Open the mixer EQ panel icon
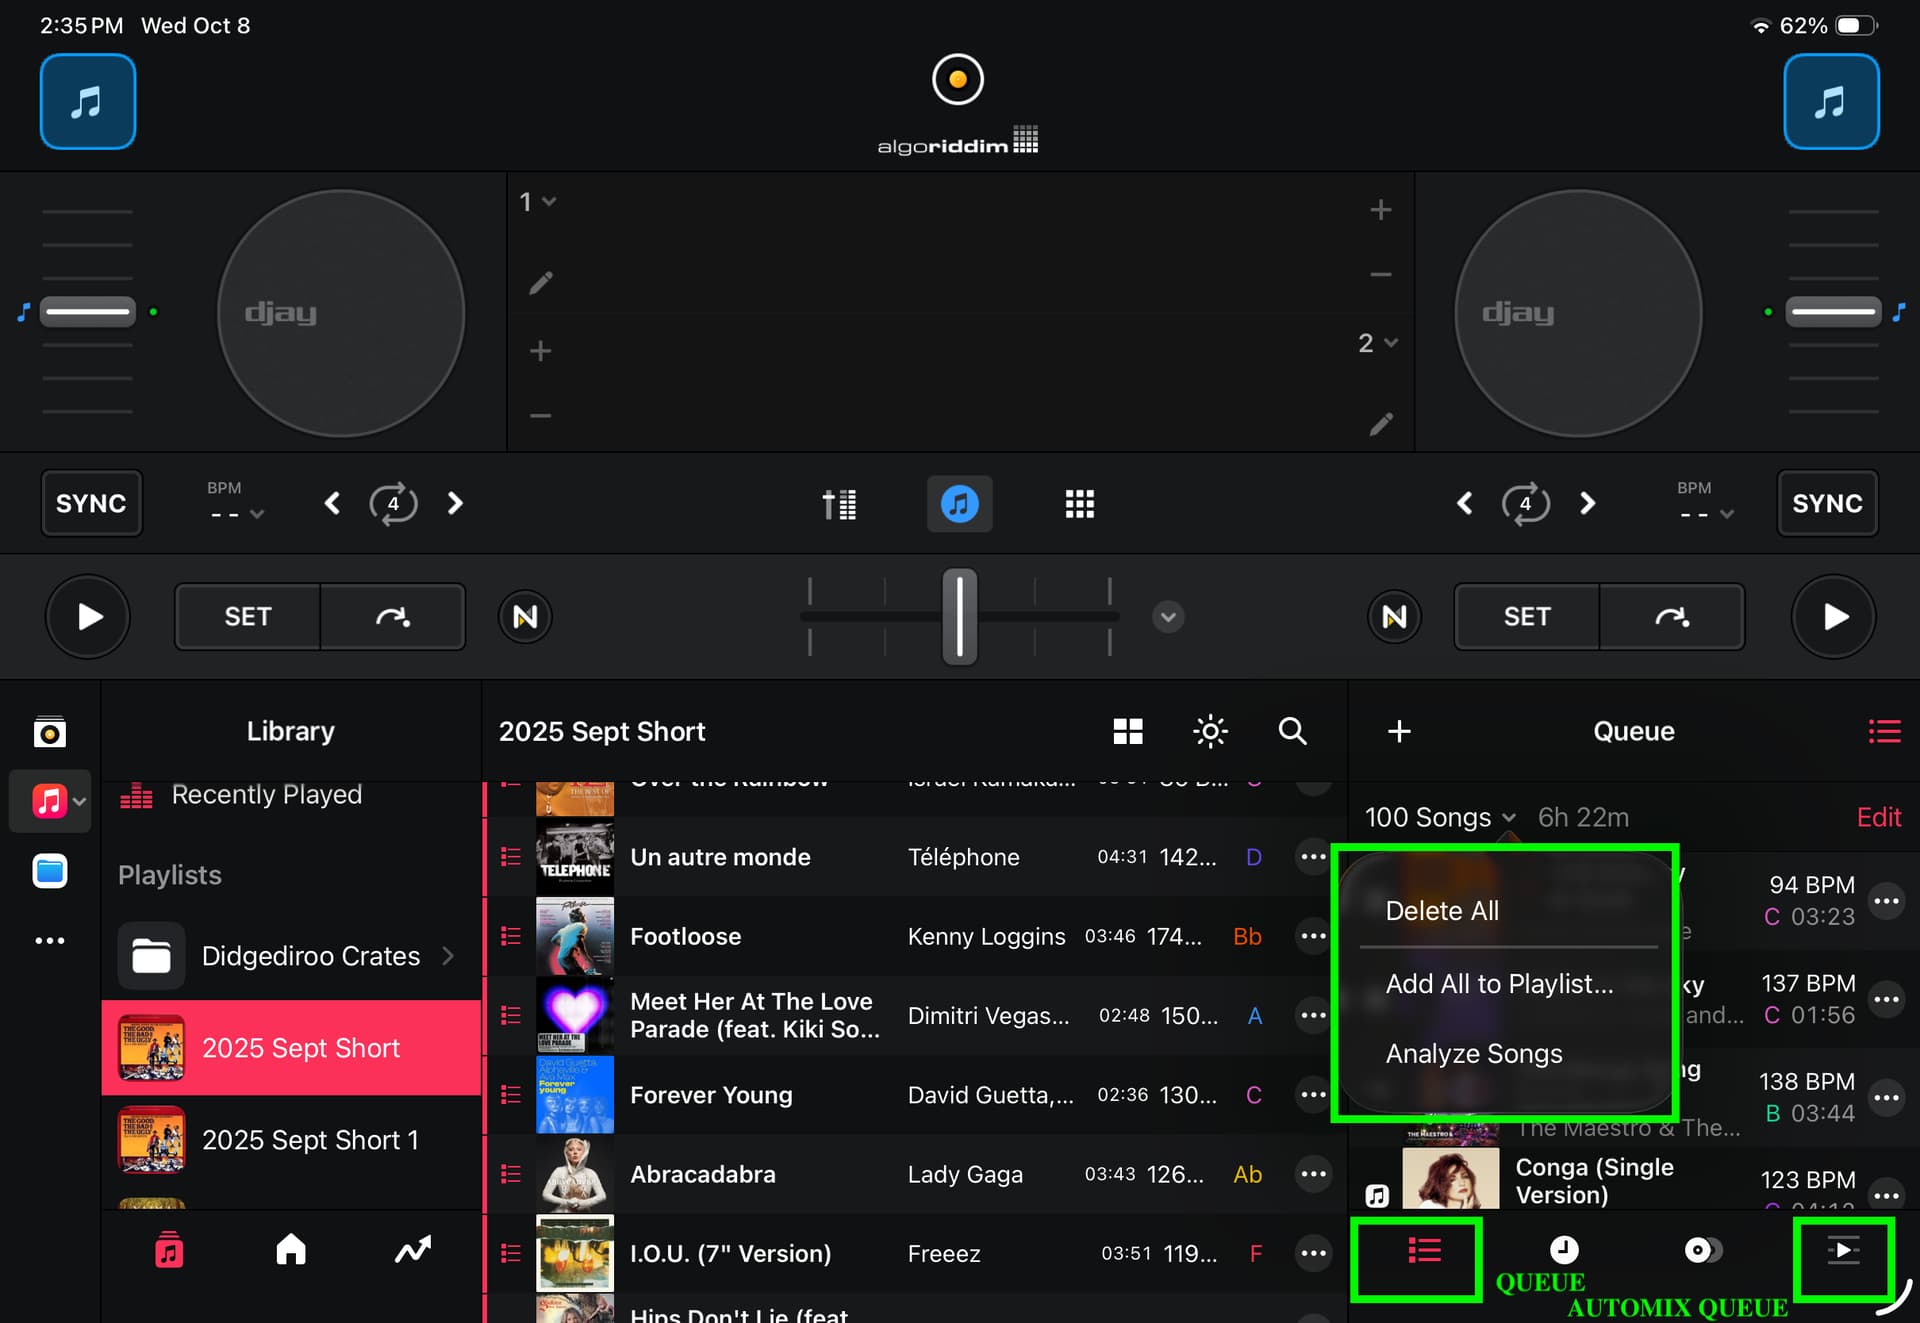 click(839, 504)
